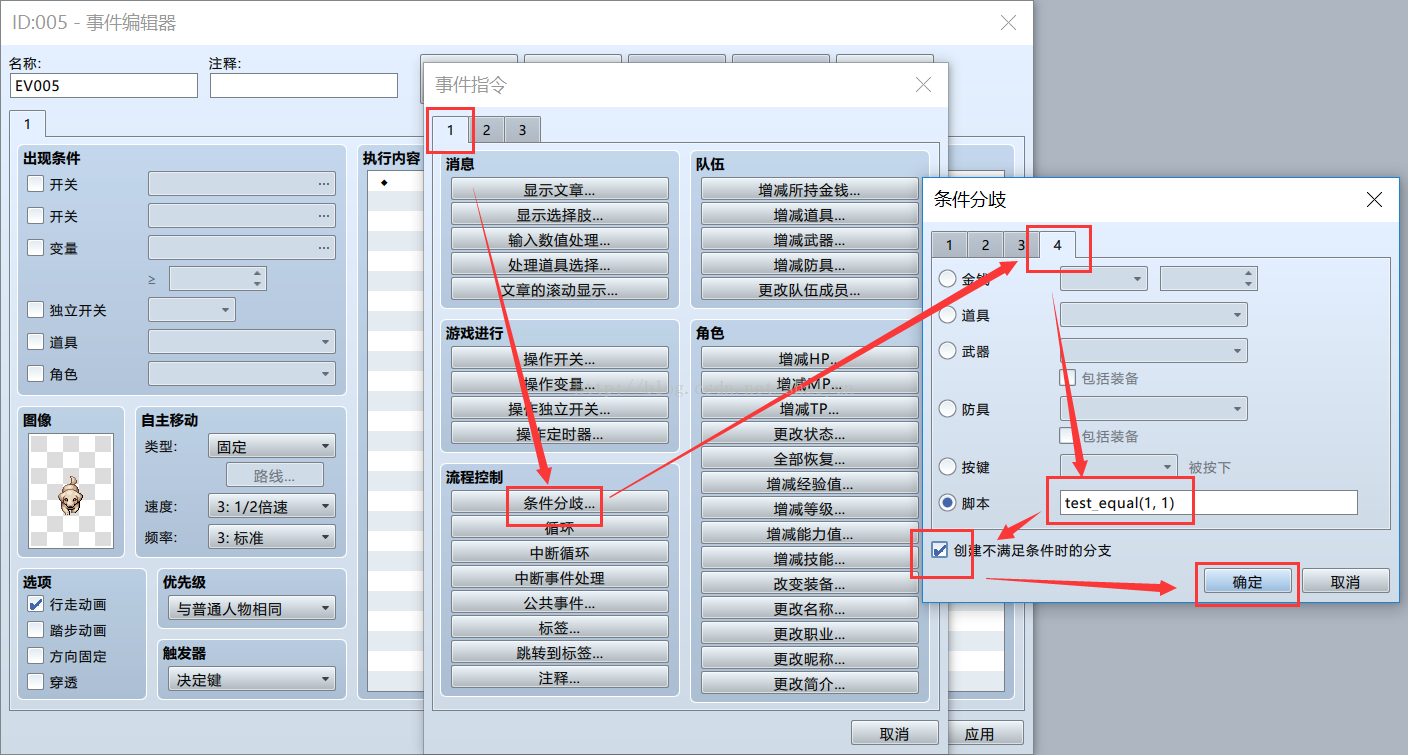Click the 变量 value stepper arrows
This screenshot has width=1408, height=755.
click(258, 278)
